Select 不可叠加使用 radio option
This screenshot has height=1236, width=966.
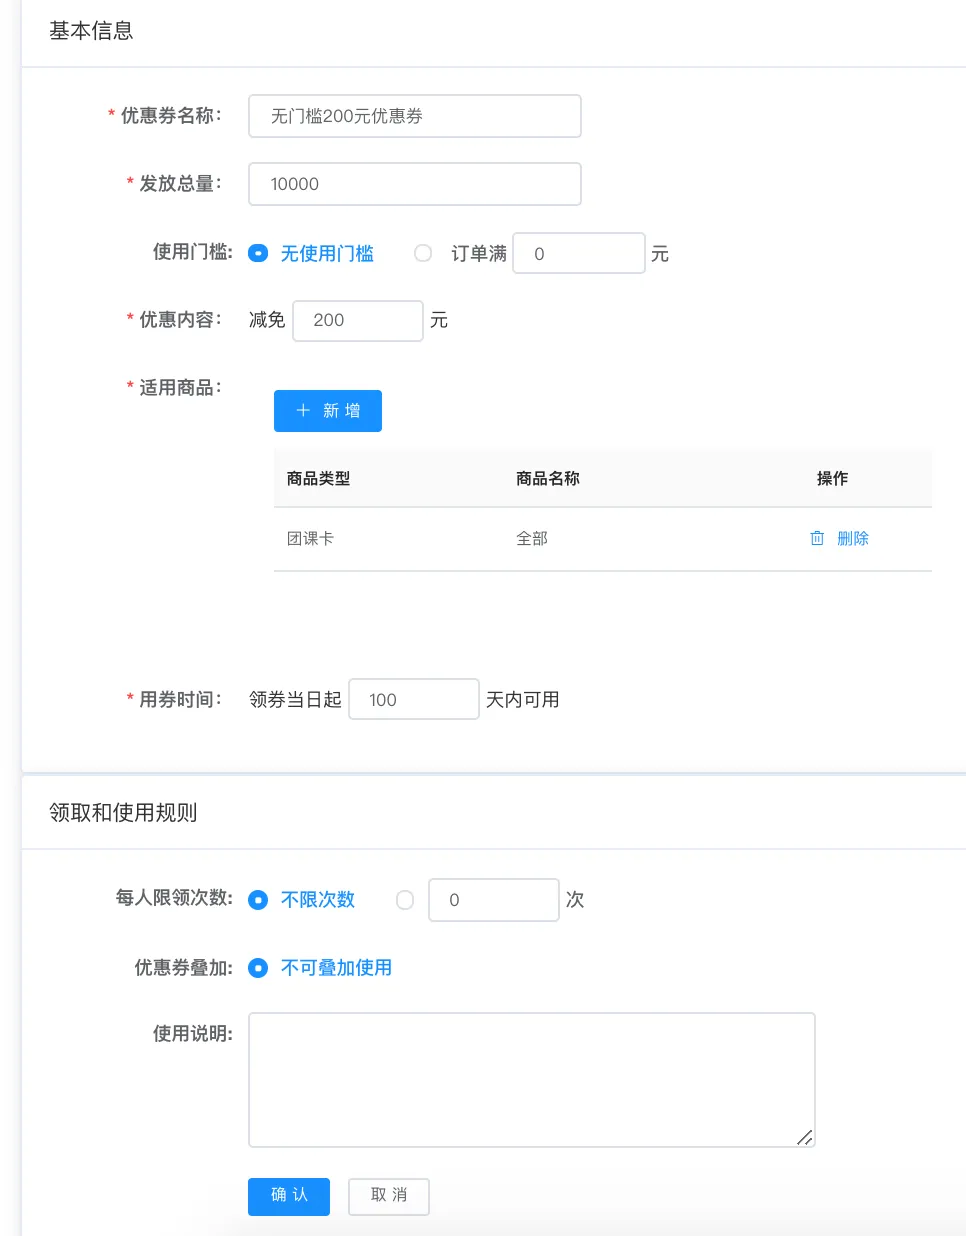(258, 968)
